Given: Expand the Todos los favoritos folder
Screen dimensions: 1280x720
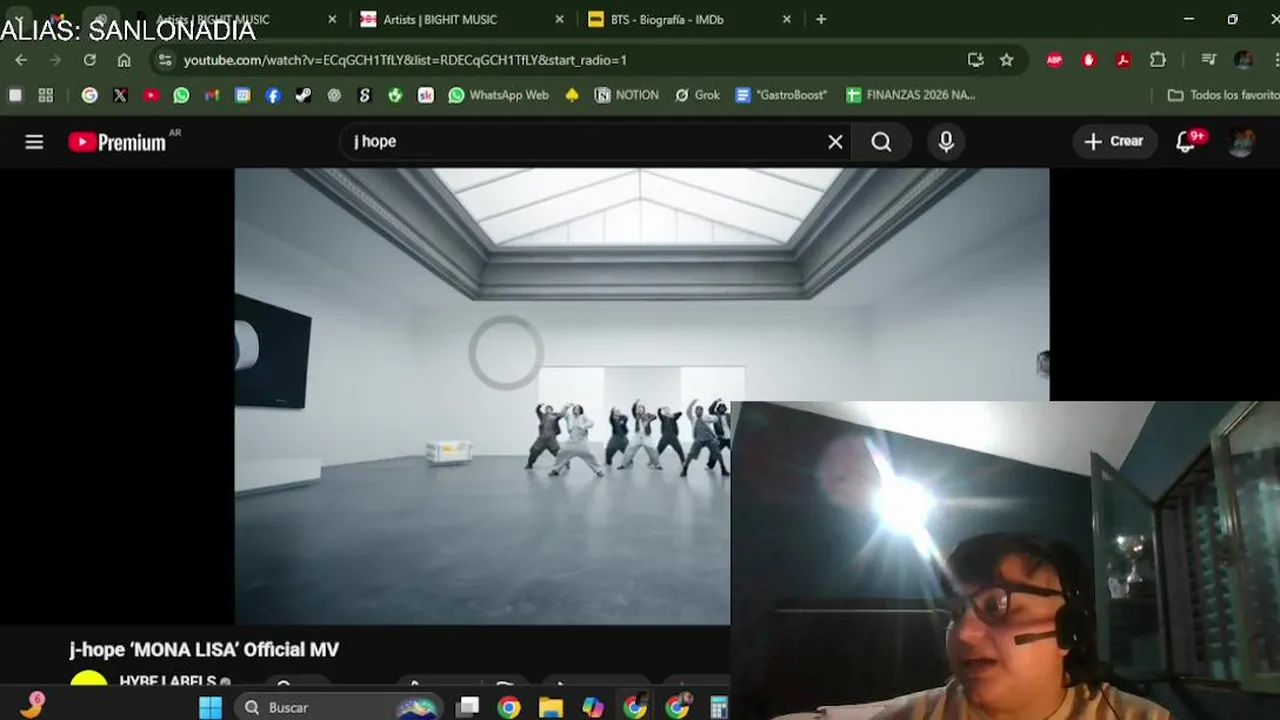Looking at the screenshot, I should pos(1222,95).
